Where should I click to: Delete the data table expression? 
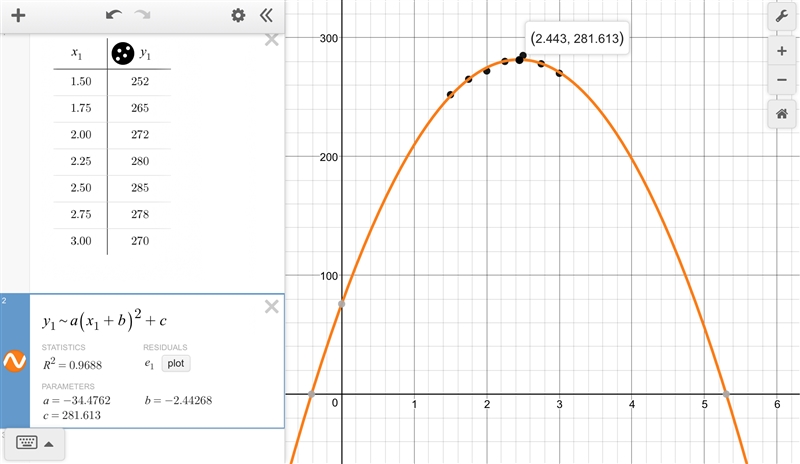point(271,40)
